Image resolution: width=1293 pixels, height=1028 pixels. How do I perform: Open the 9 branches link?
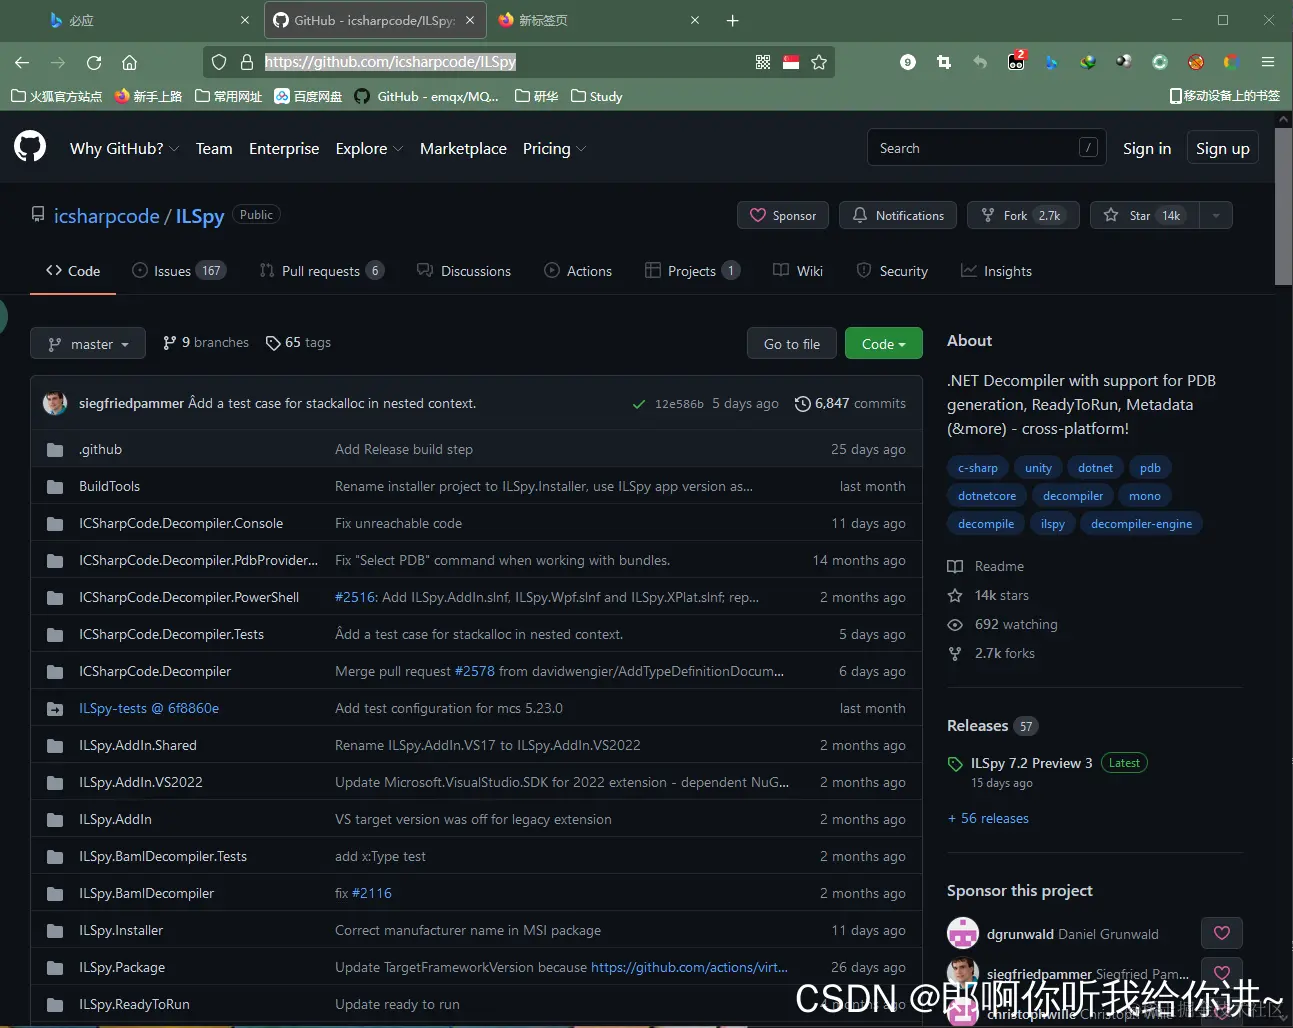click(206, 343)
